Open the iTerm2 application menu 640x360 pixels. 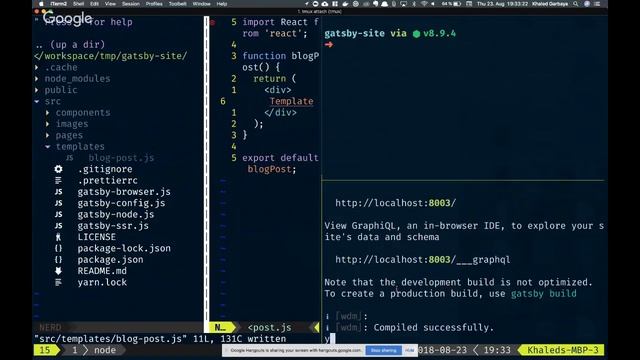click(x=58, y=4)
